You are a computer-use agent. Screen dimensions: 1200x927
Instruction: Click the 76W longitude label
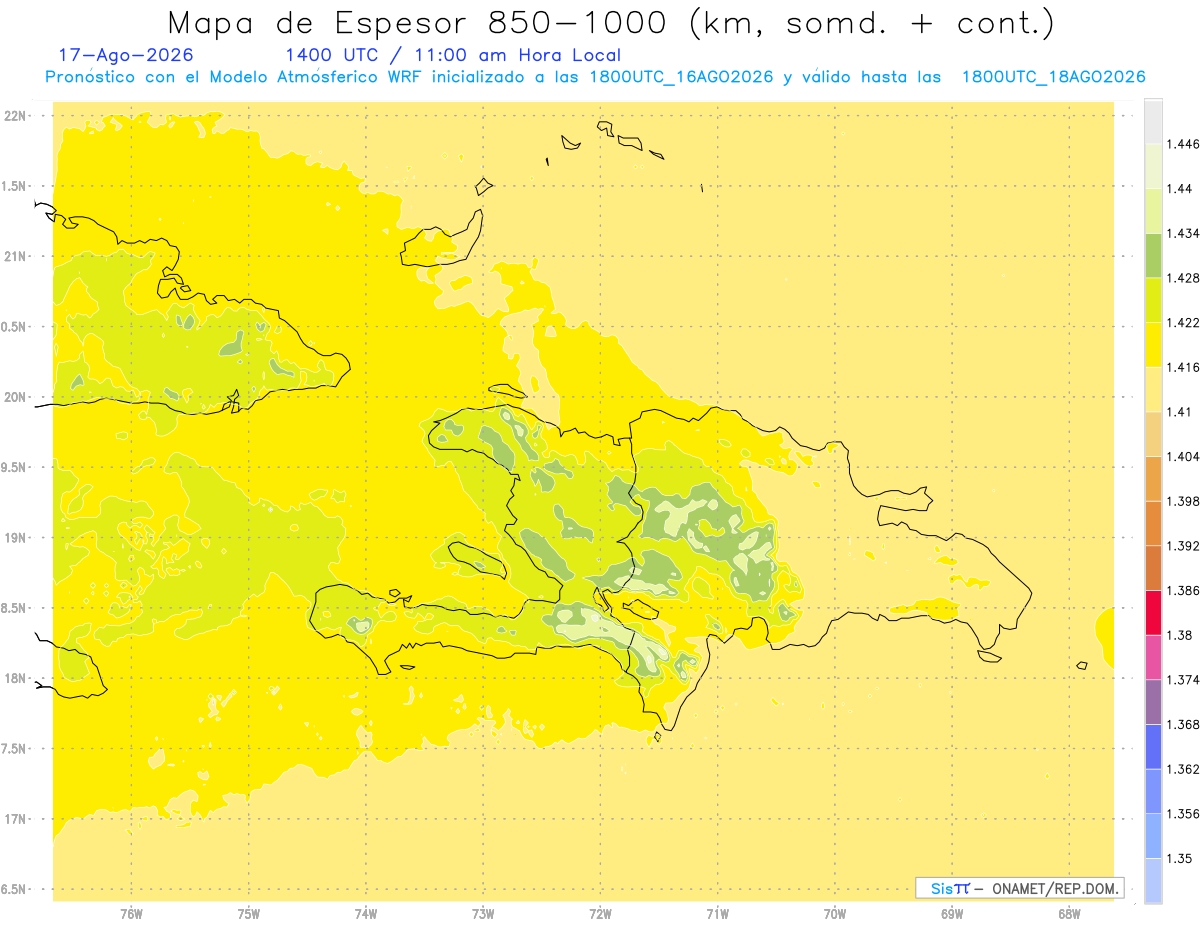point(131,914)
